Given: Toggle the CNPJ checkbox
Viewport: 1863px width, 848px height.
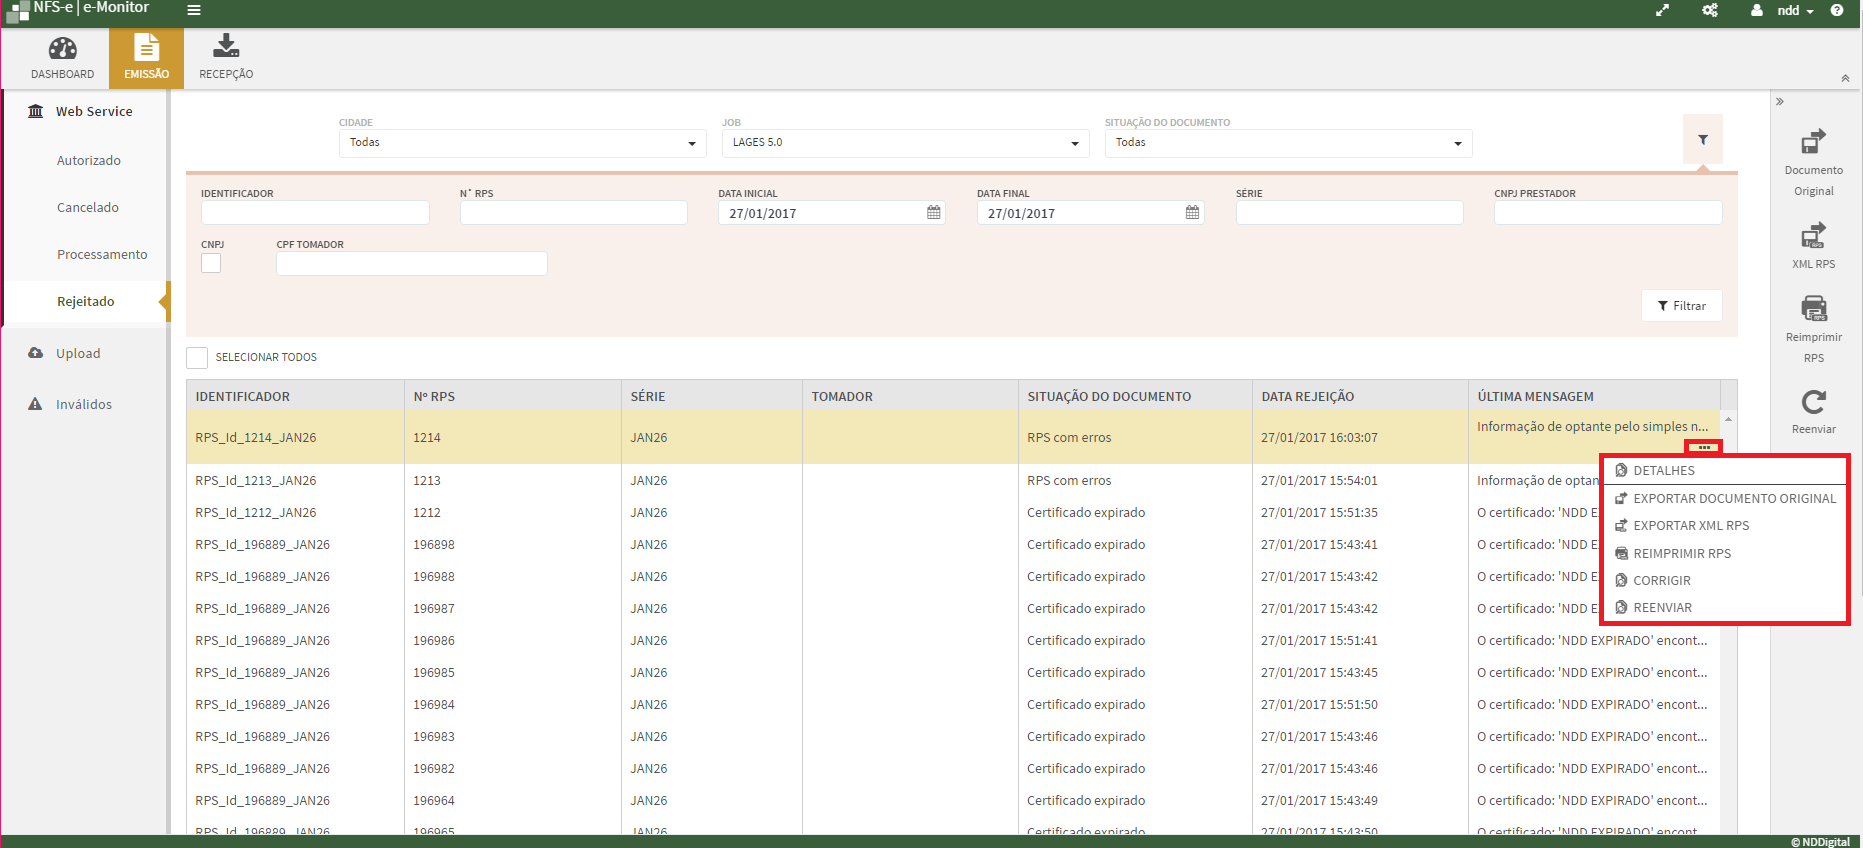Looking at the screenshot, I should click(x=211, y=263).
